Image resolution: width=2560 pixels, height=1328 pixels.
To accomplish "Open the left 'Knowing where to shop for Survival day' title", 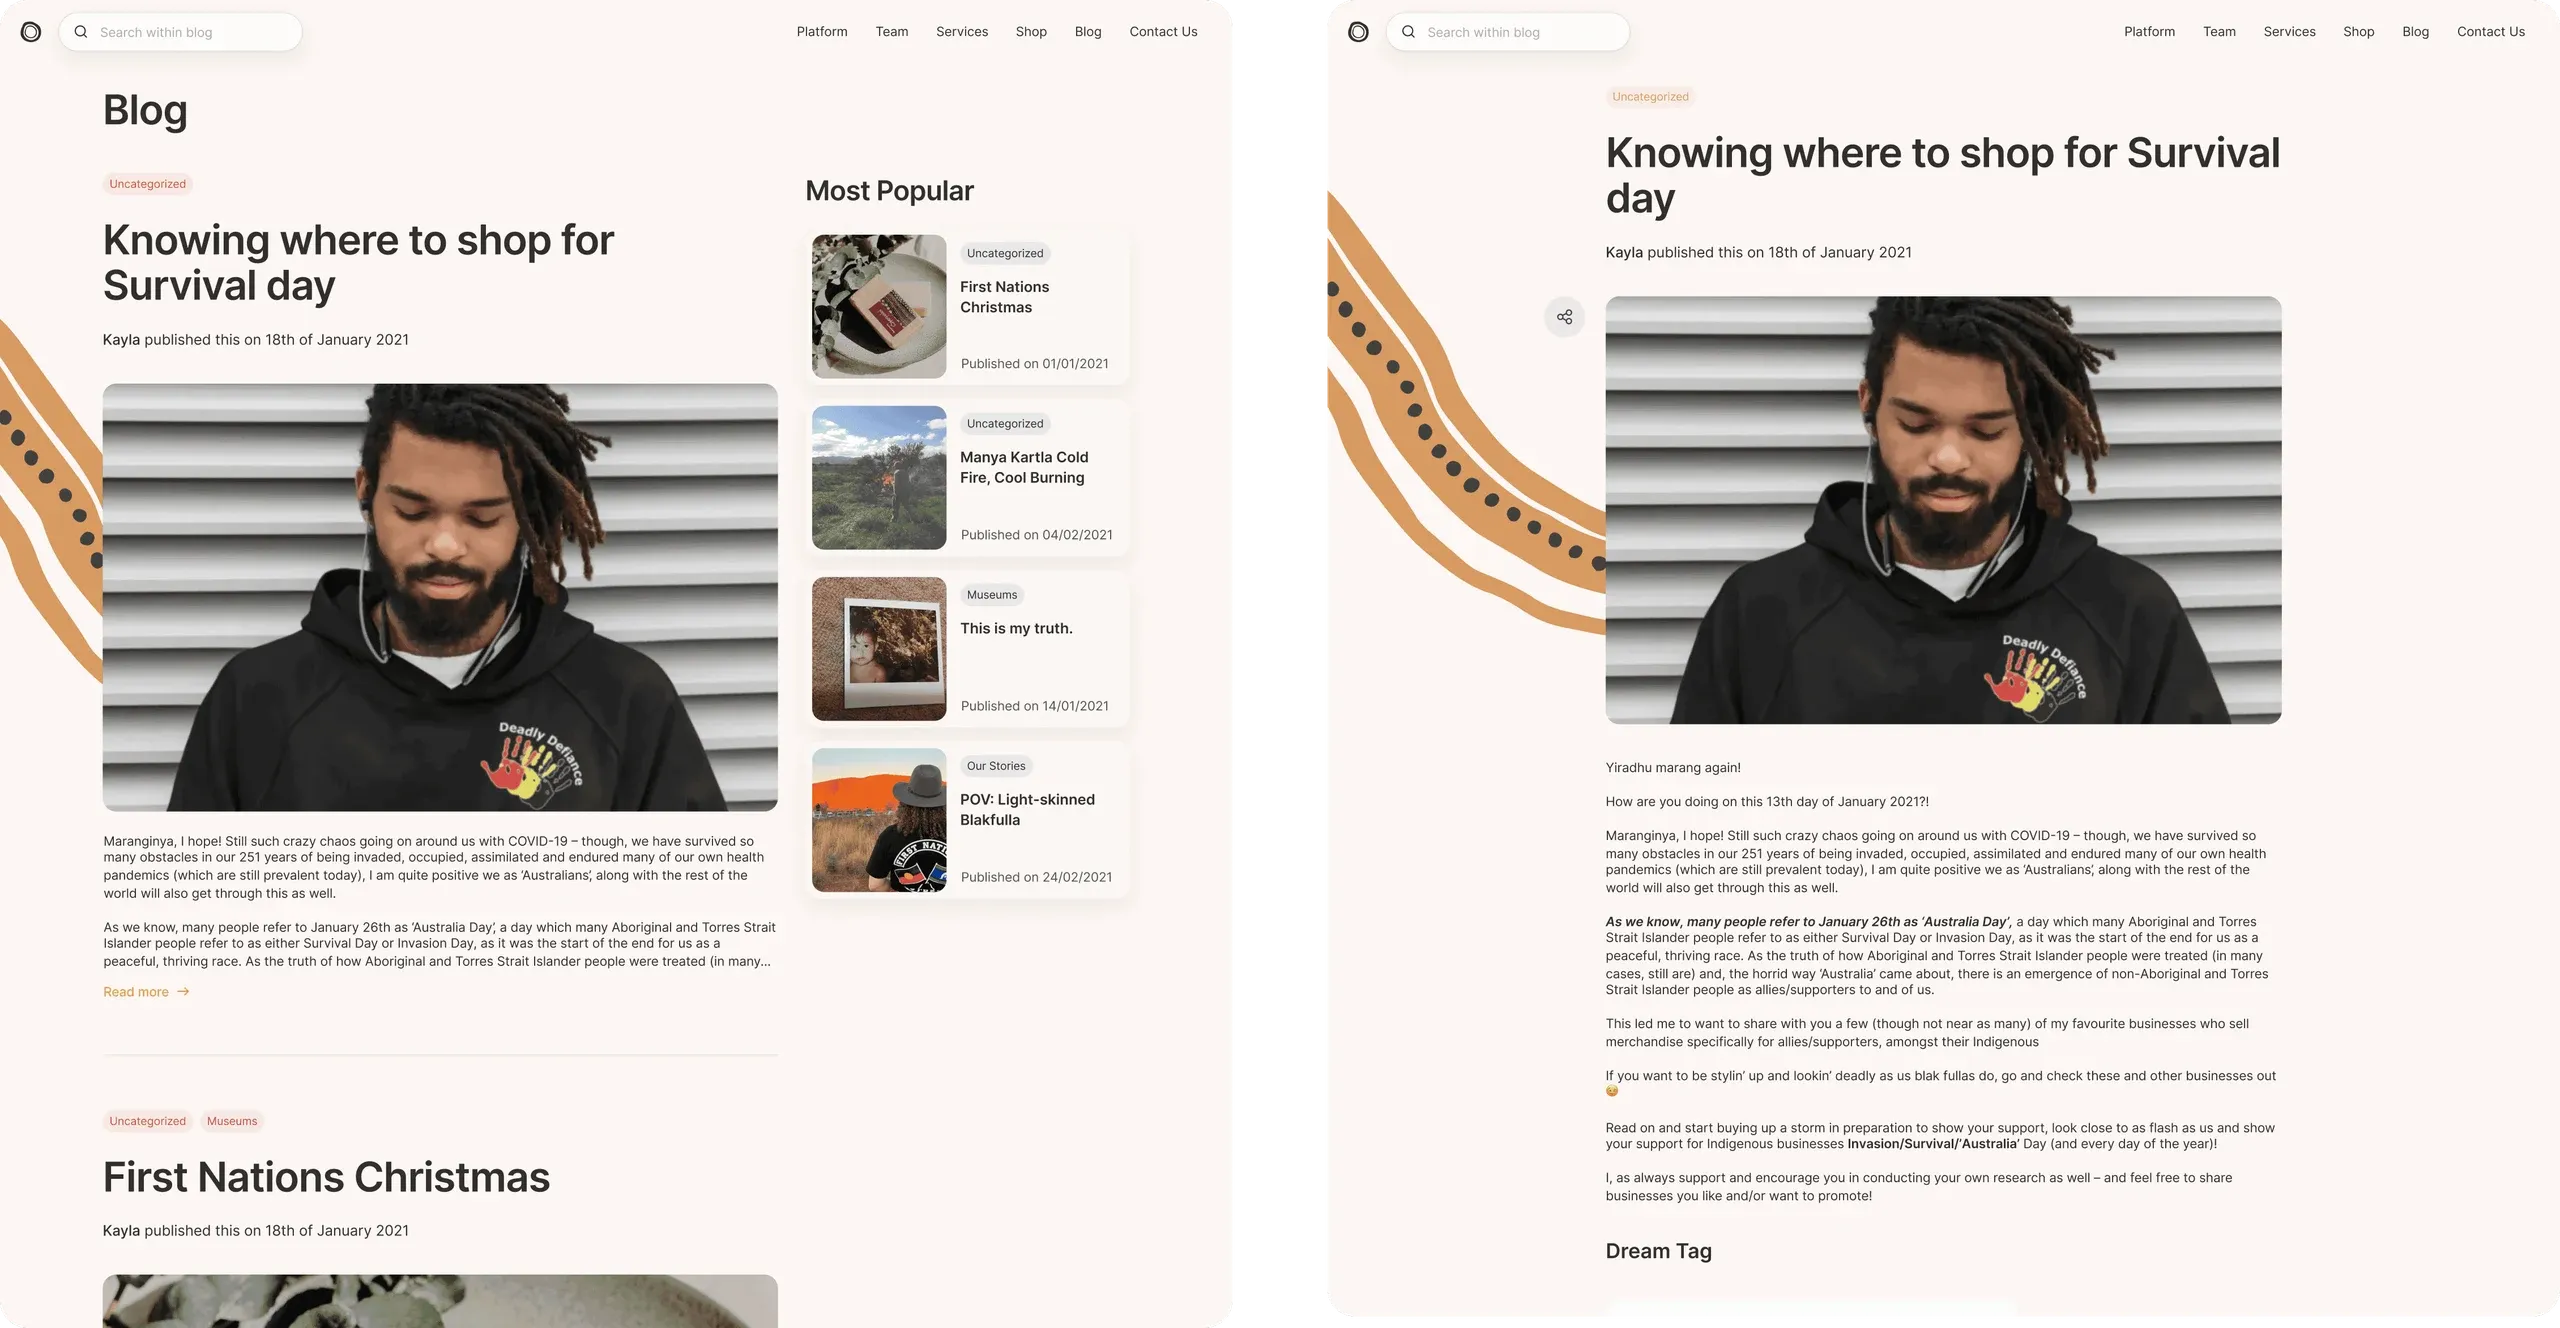I will (x=358, y=263).
